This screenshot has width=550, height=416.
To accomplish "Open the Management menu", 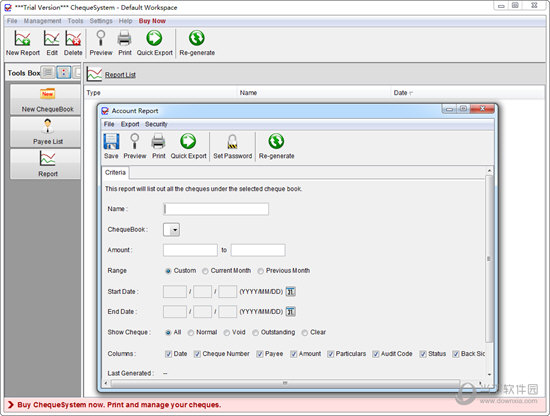I will (42, 21).
